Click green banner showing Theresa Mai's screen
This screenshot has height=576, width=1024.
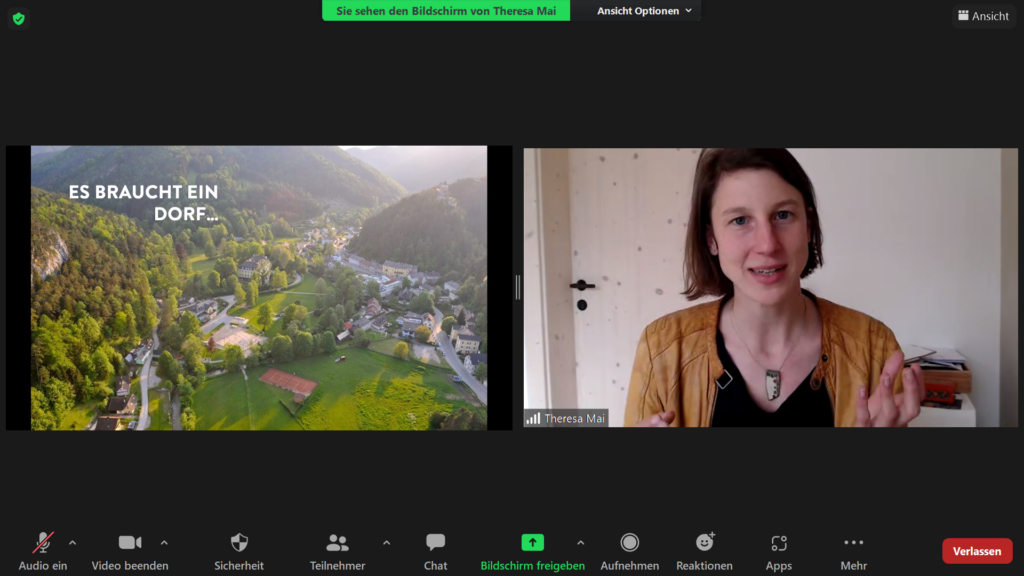(x=446, y=10)
